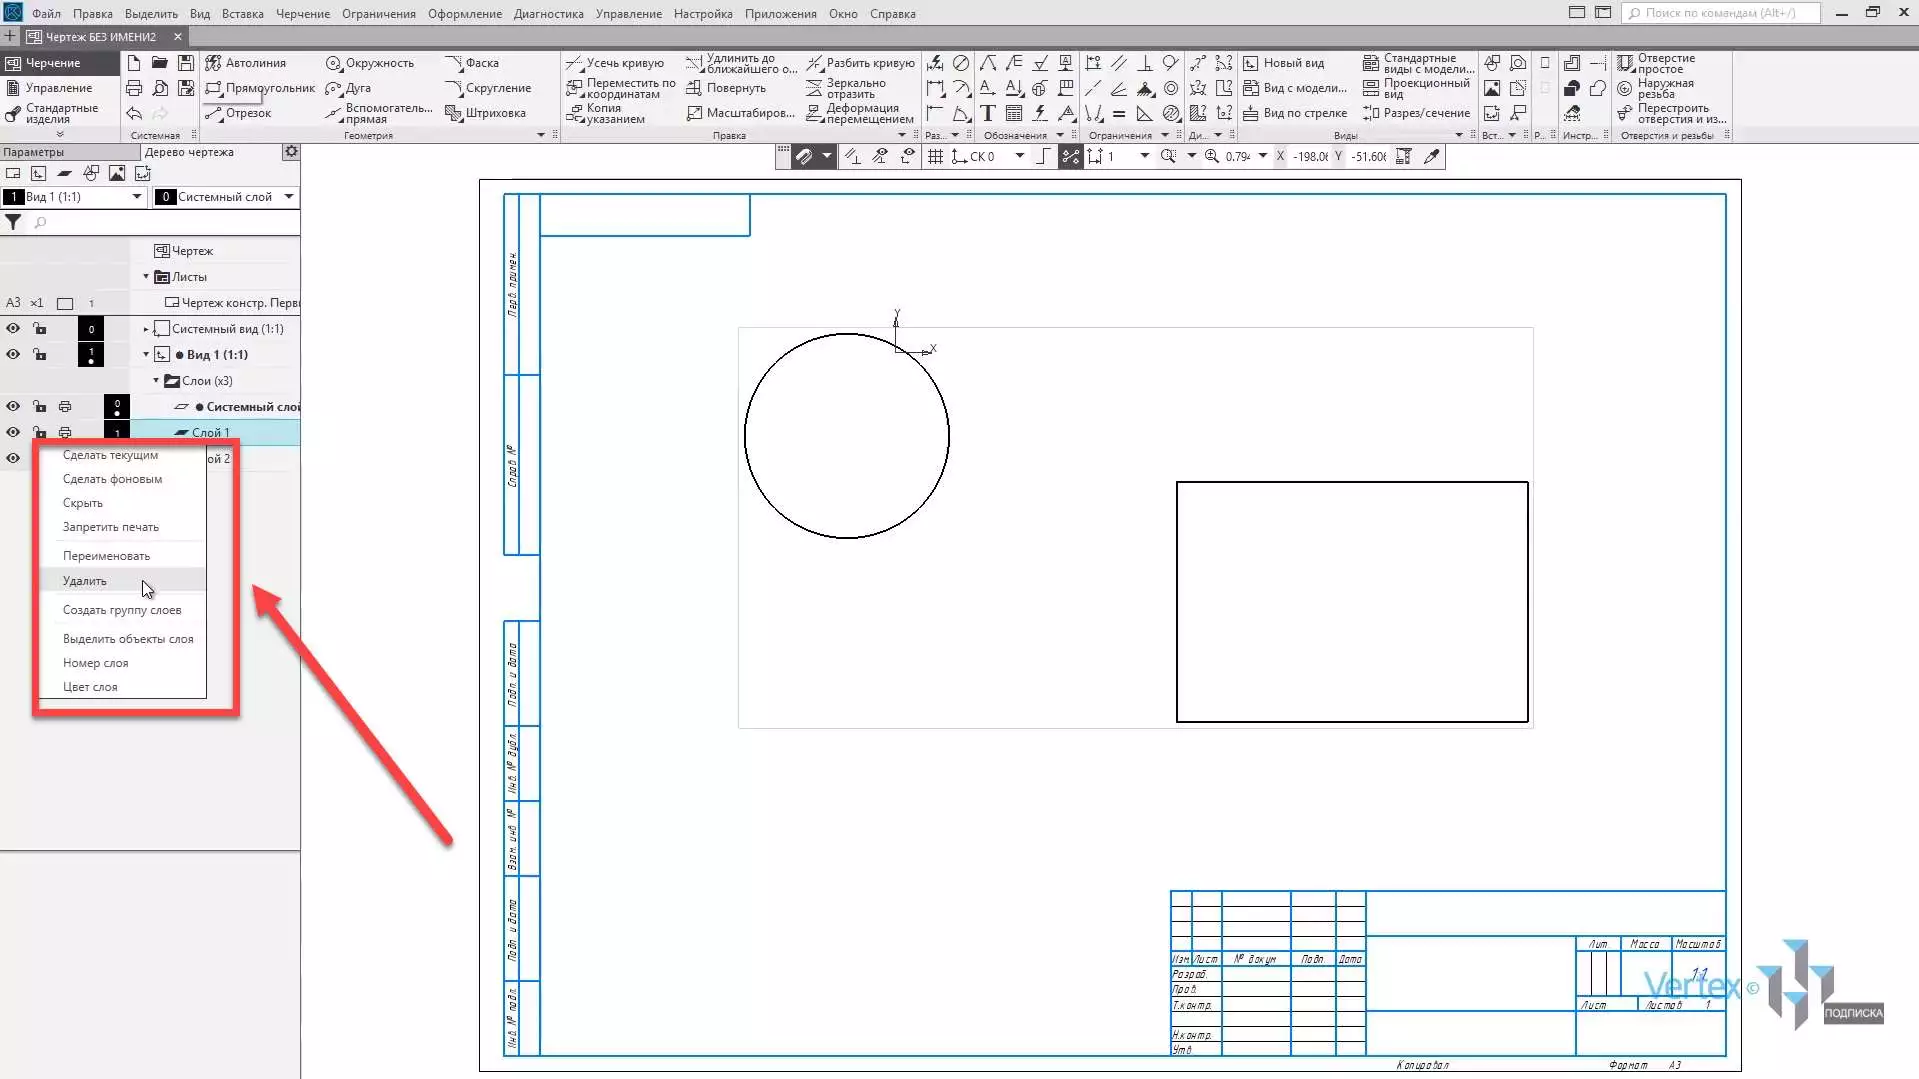Choose Цвет слоя from context menu

click(90, 687)
